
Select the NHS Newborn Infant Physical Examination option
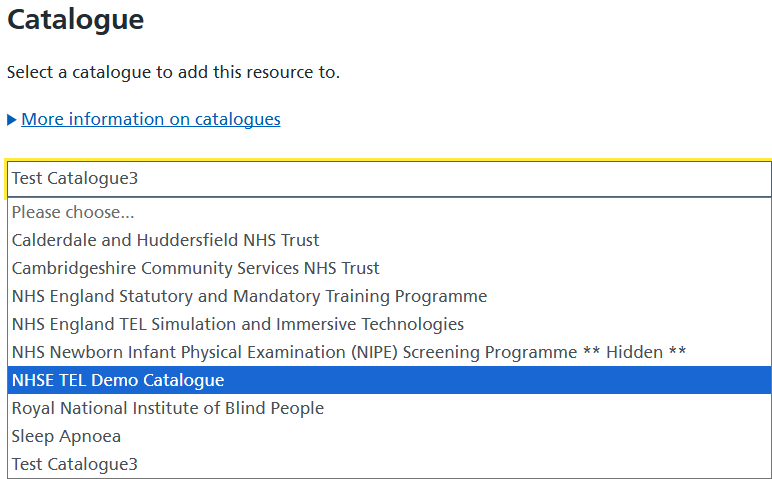pos(389,352)
